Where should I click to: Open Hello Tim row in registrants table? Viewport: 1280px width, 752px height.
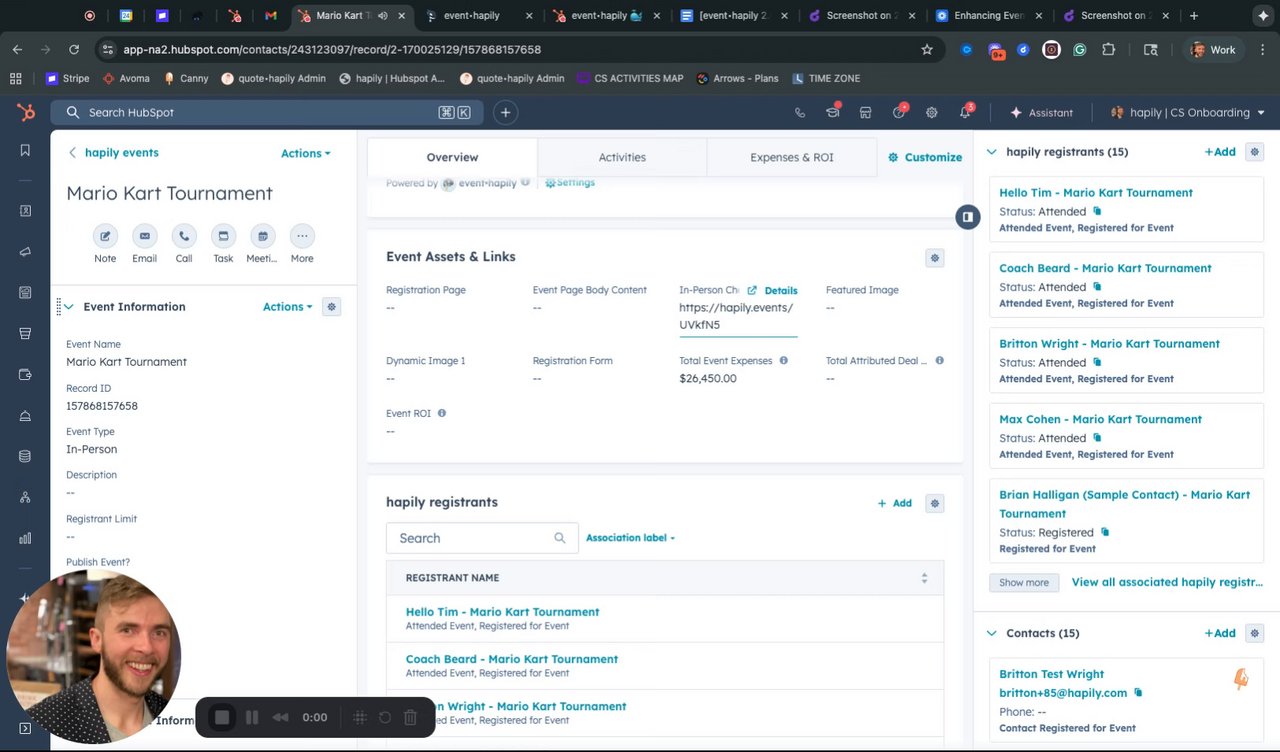502,612
